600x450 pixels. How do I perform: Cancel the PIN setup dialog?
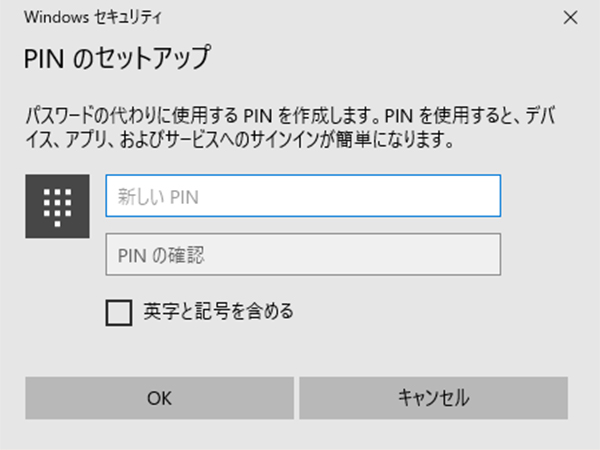click(433, 397)
